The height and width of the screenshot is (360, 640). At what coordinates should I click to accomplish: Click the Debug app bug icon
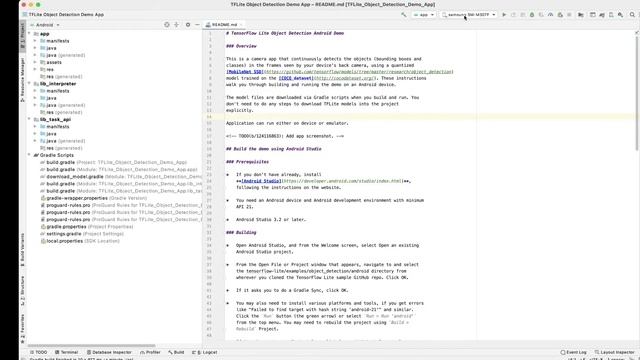[x=532, y=15]
